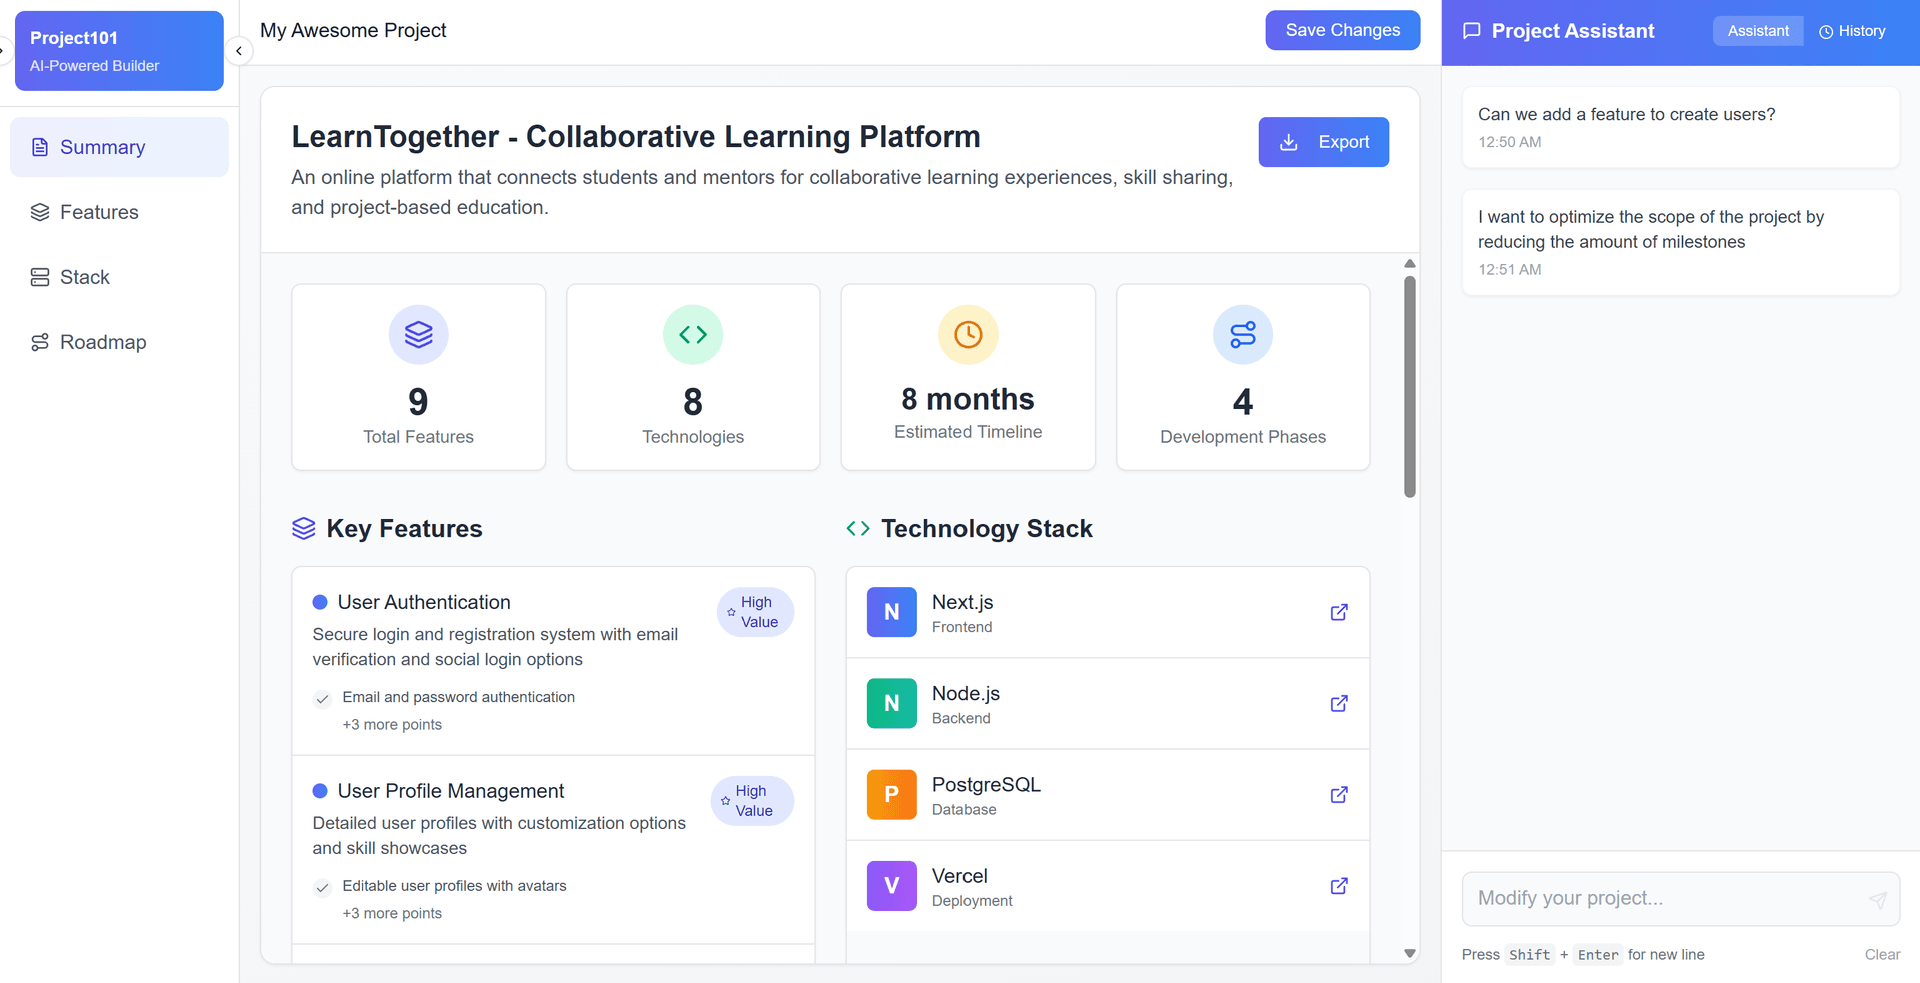Open the PostgreSQL external link icon

pos(1339,794)
